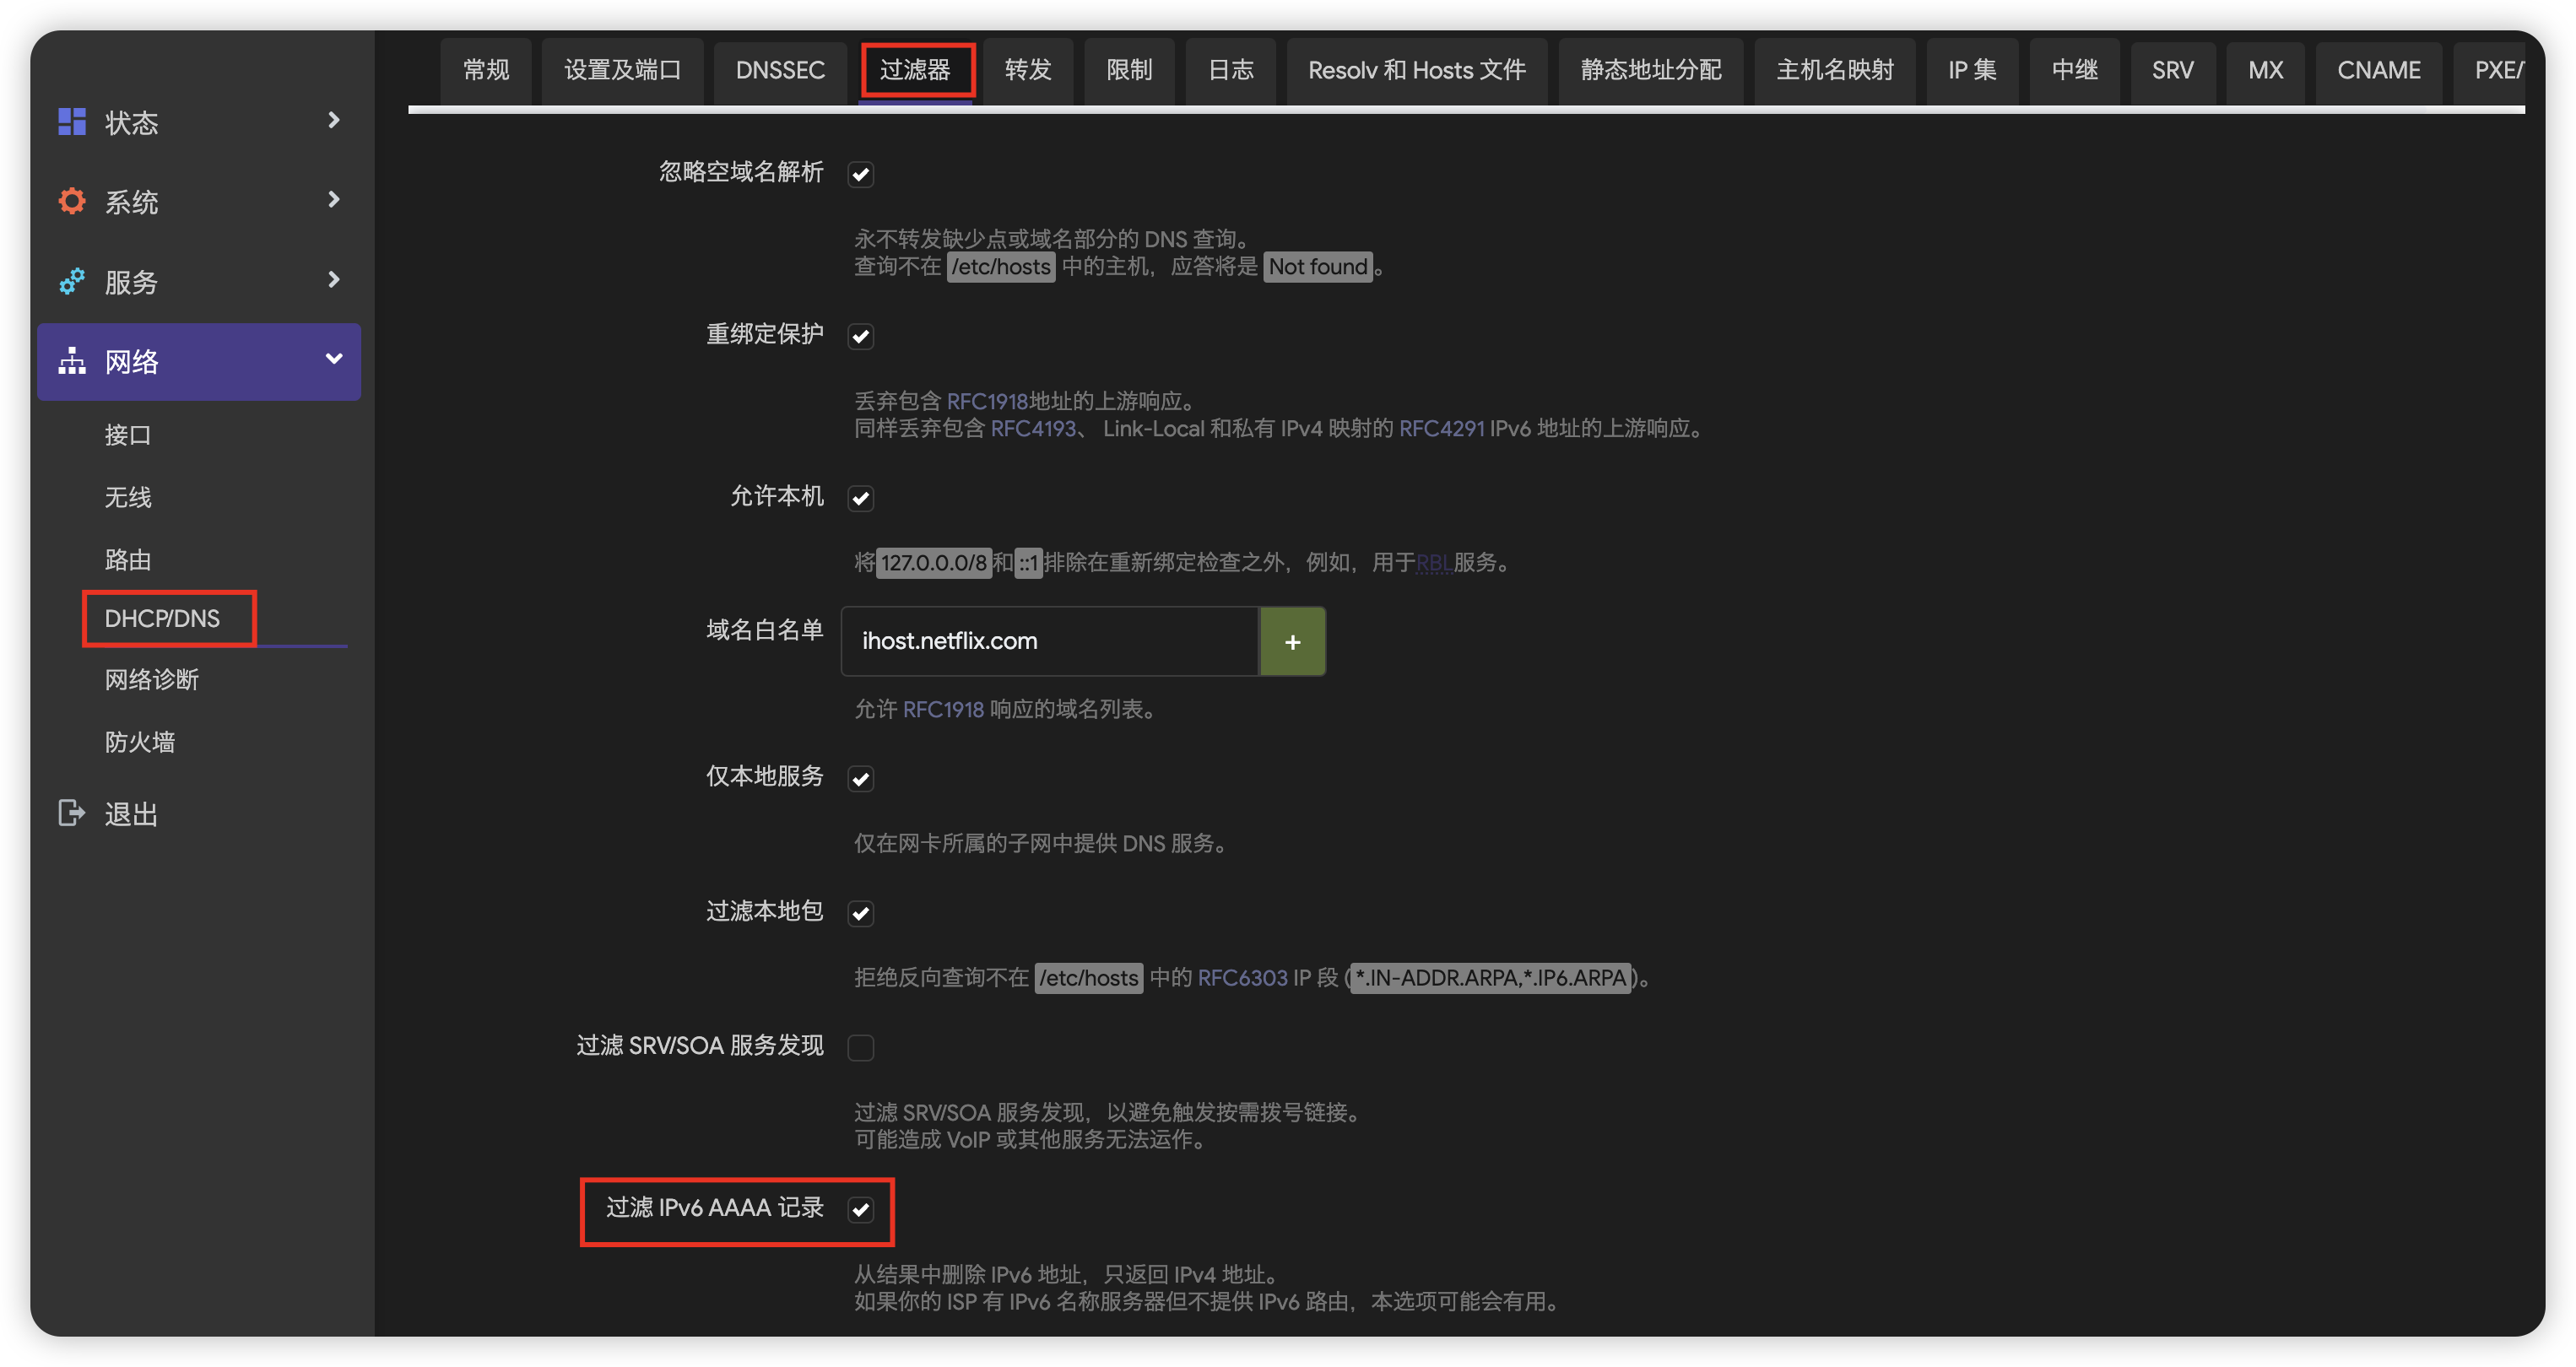Open the 静态地址分配 tab
2576x1367 pixels.
pyautogui.click(x=1650, y=70)
